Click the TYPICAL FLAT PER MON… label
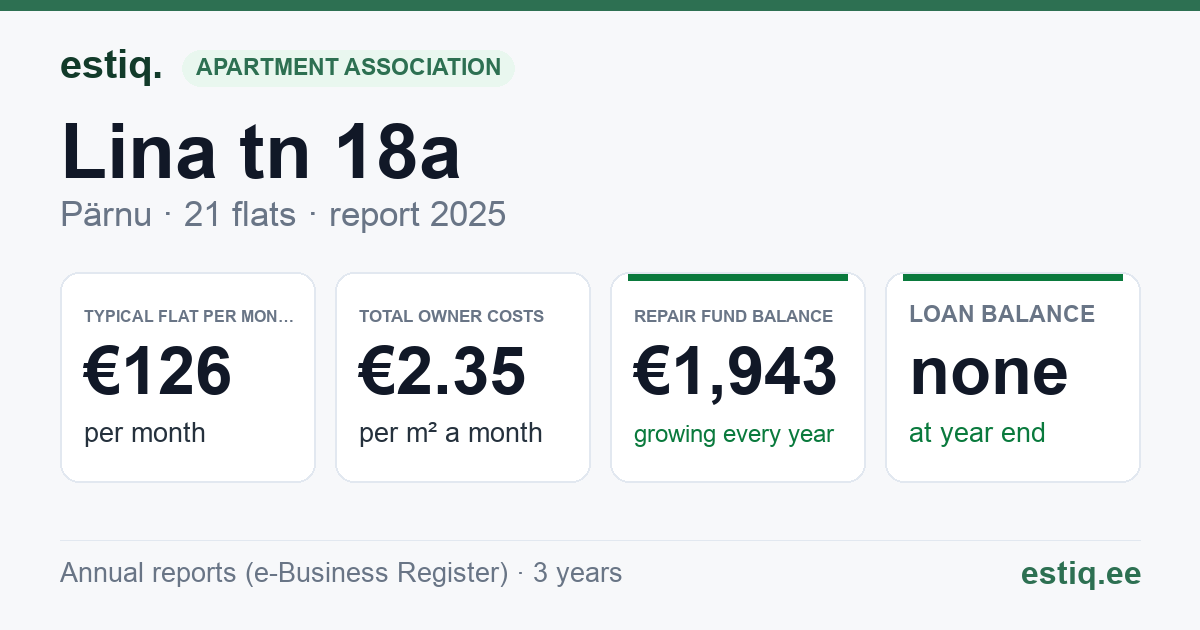The image size is (1200, 630). click(190, 316)
